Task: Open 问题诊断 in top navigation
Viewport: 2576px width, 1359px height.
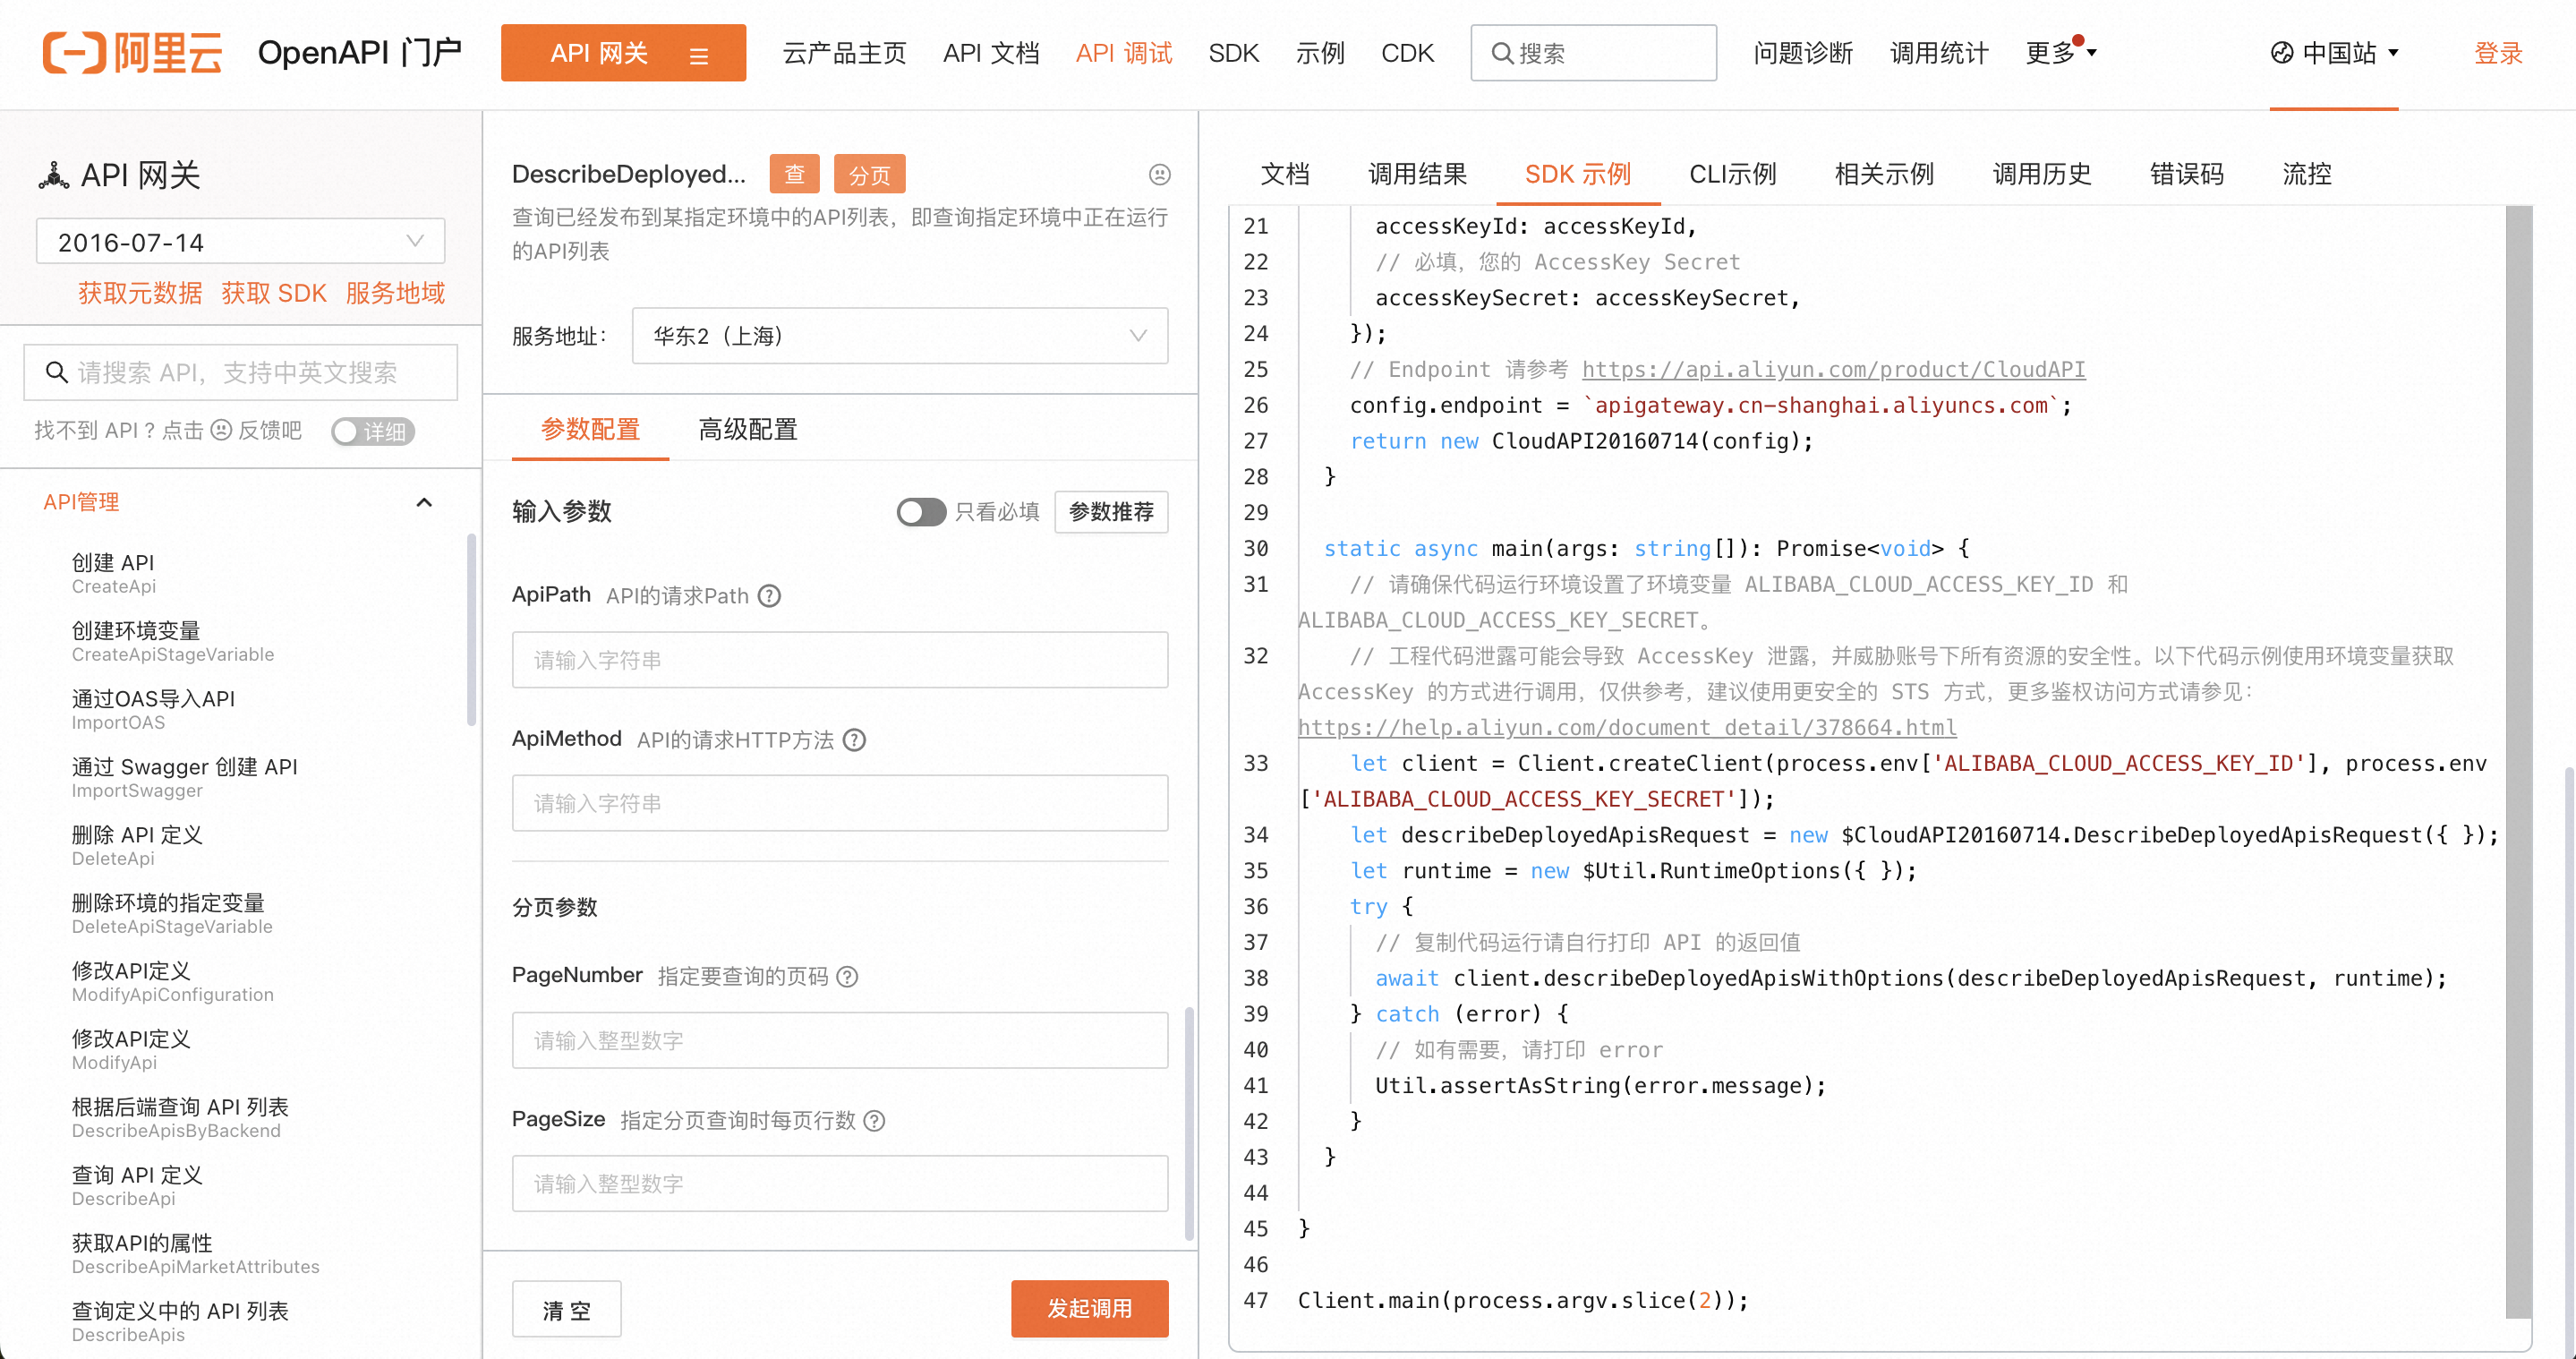Action: tap(1803, 53)
